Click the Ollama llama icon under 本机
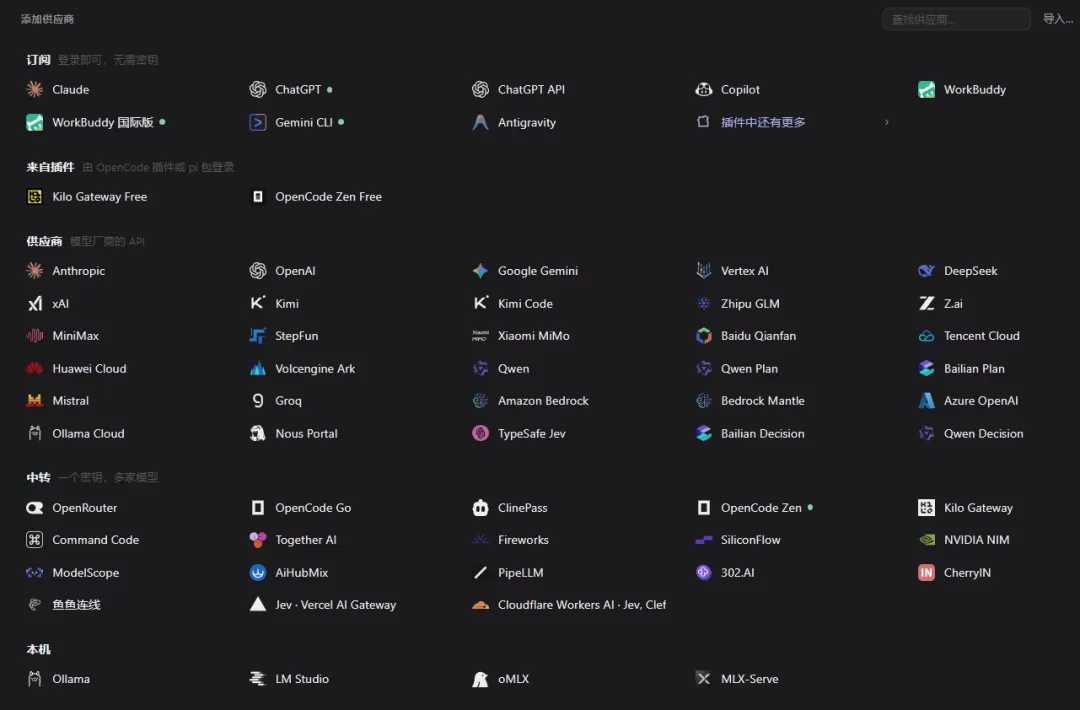 pos(34,679)
